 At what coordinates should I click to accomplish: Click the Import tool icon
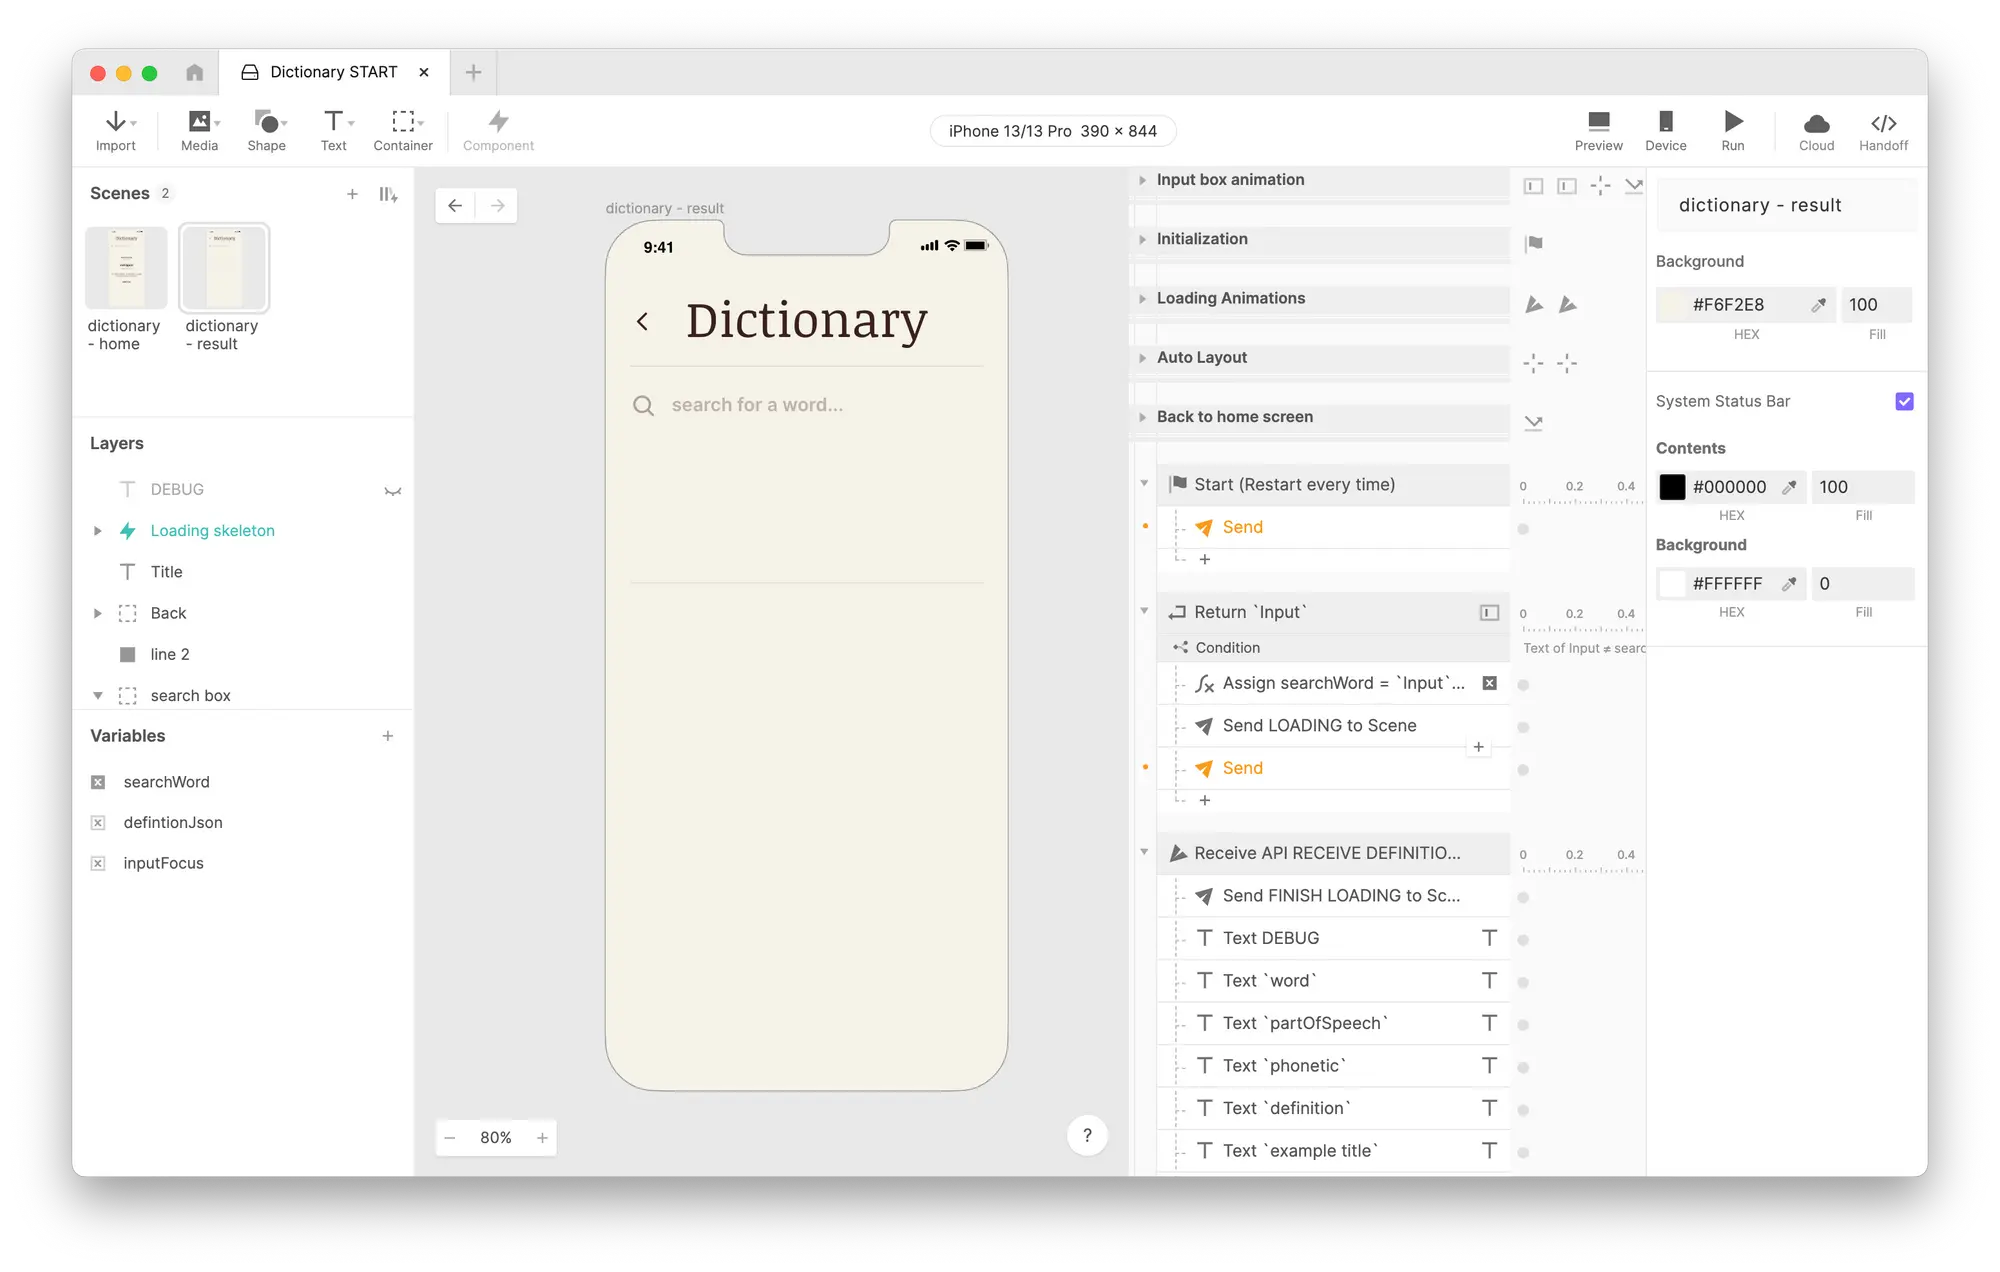coord(117,130)
